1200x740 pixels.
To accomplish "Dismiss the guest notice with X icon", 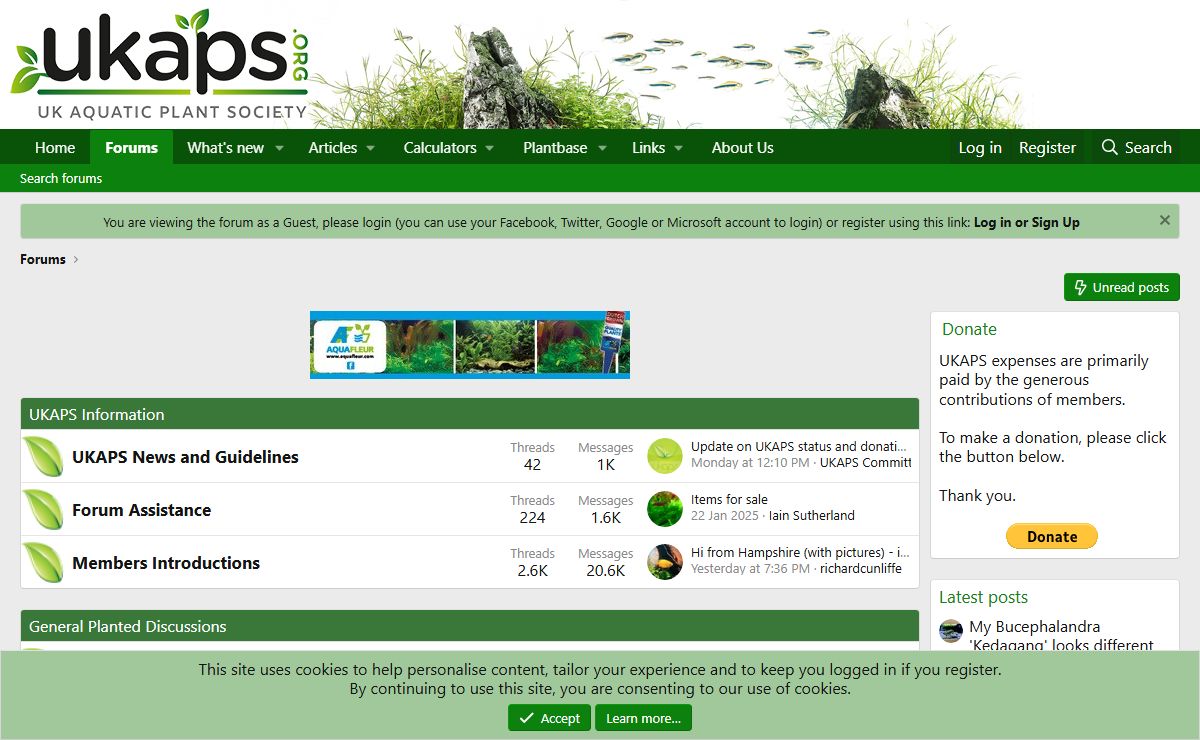I will (1165, 220).
